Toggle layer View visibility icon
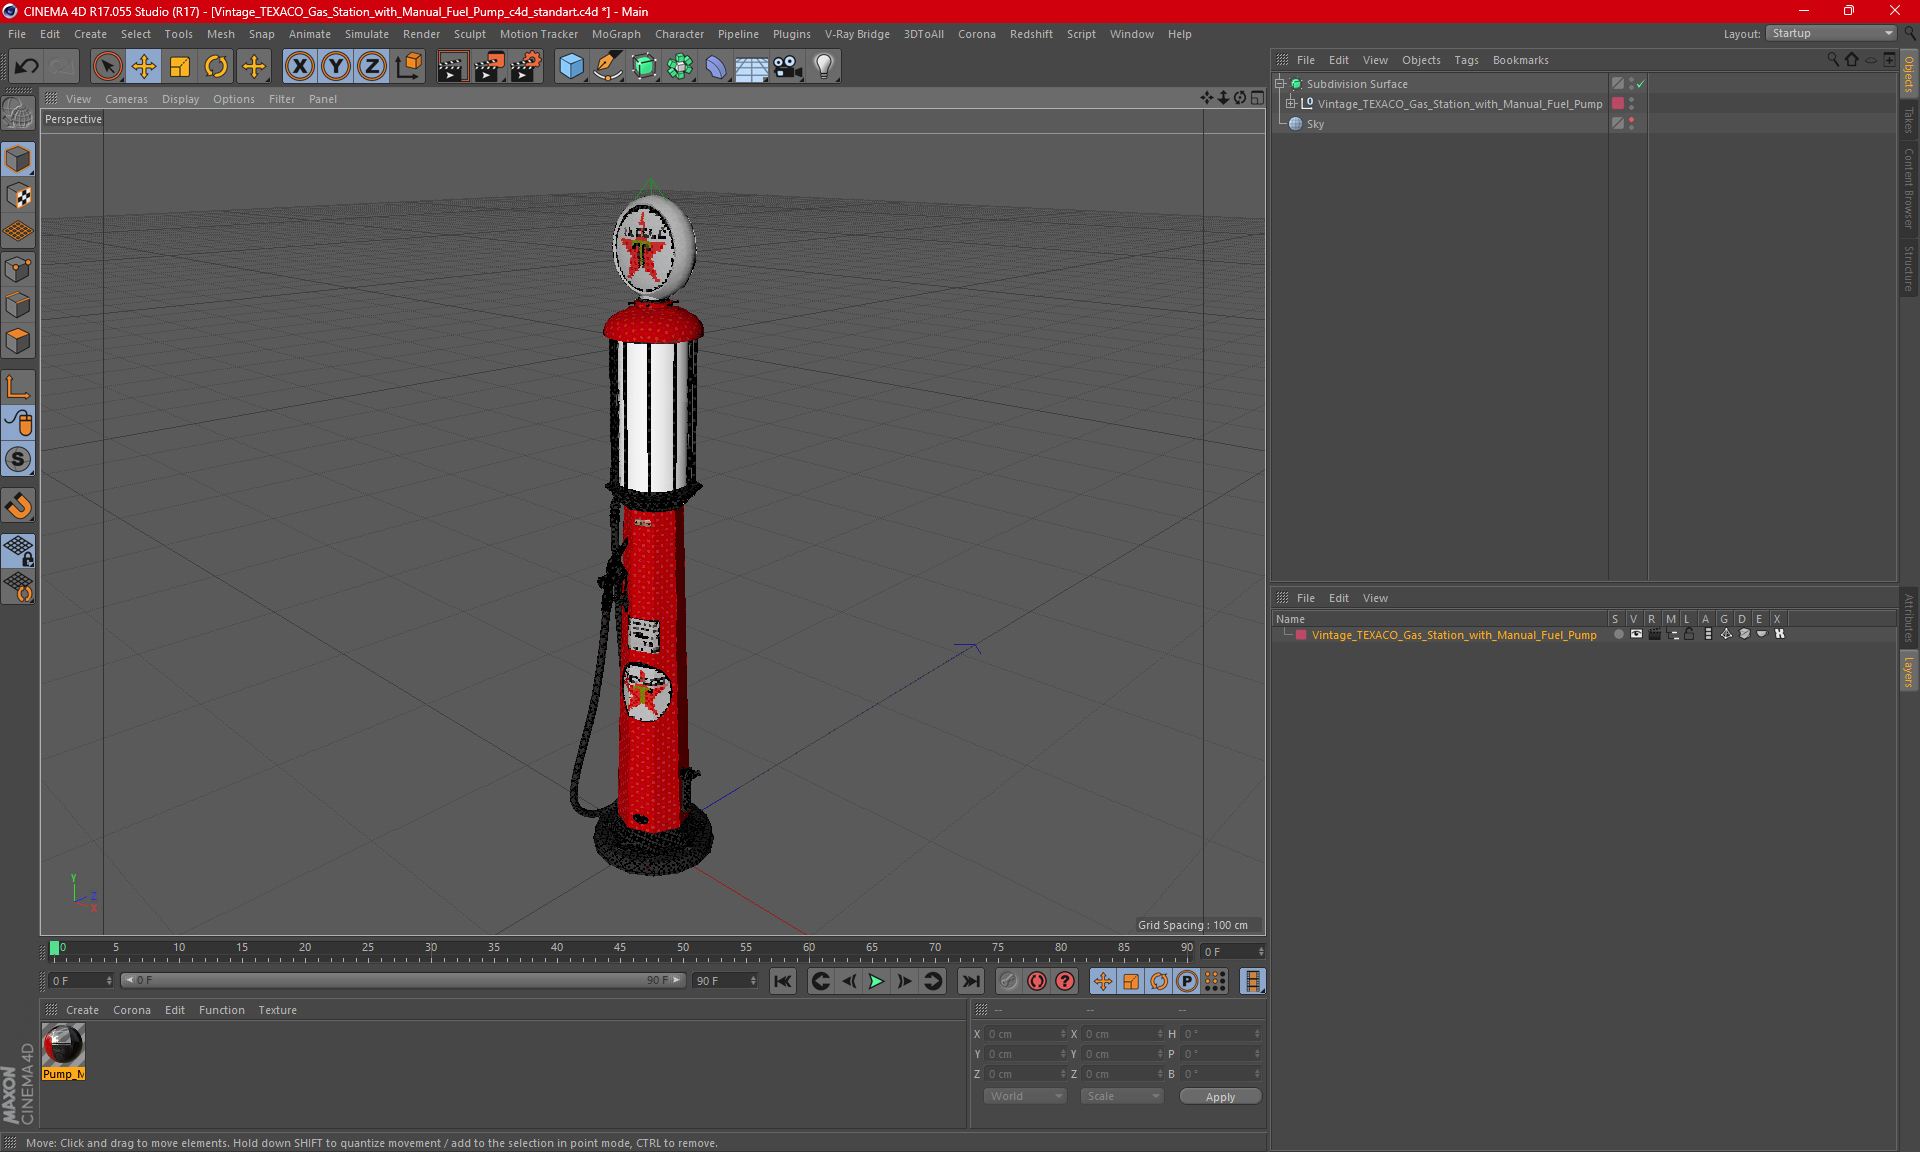 coord(1636,635)
